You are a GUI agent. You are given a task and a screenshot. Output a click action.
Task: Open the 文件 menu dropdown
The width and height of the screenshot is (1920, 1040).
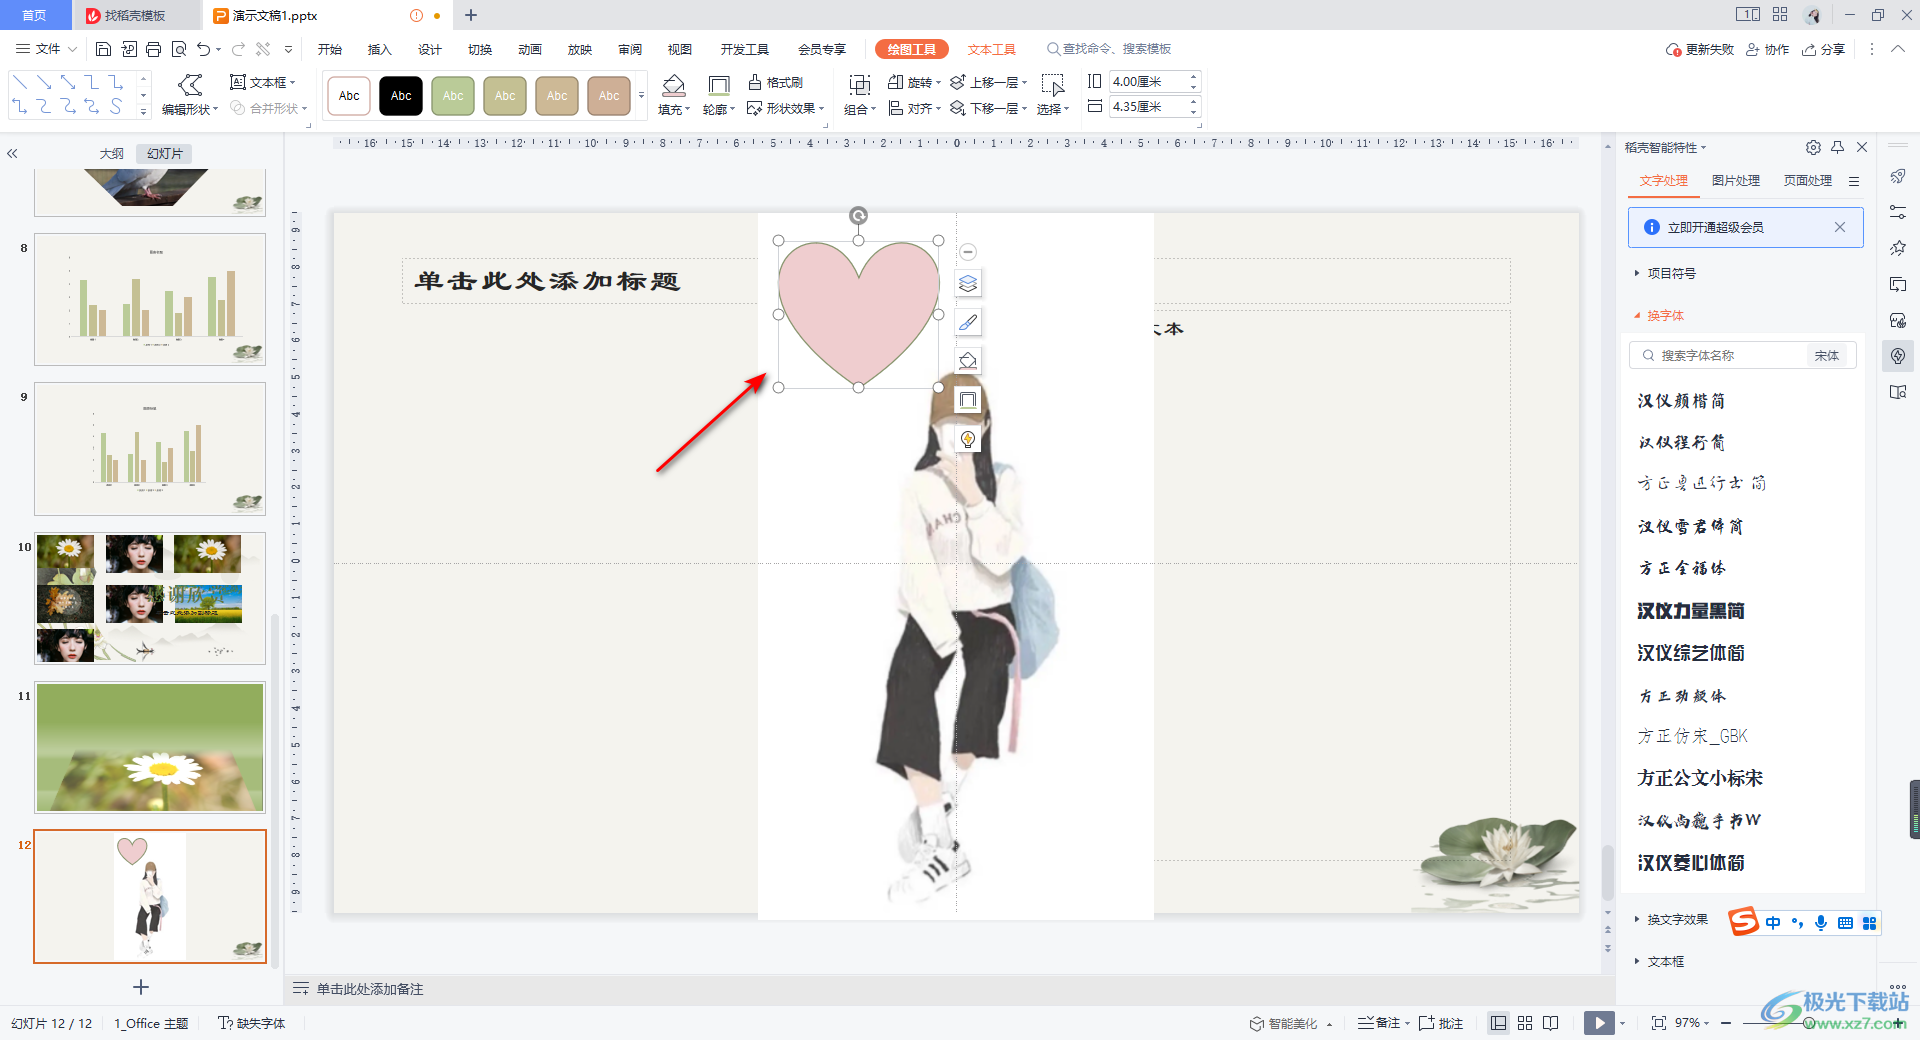pyautogui.click(x=46, y=49)
